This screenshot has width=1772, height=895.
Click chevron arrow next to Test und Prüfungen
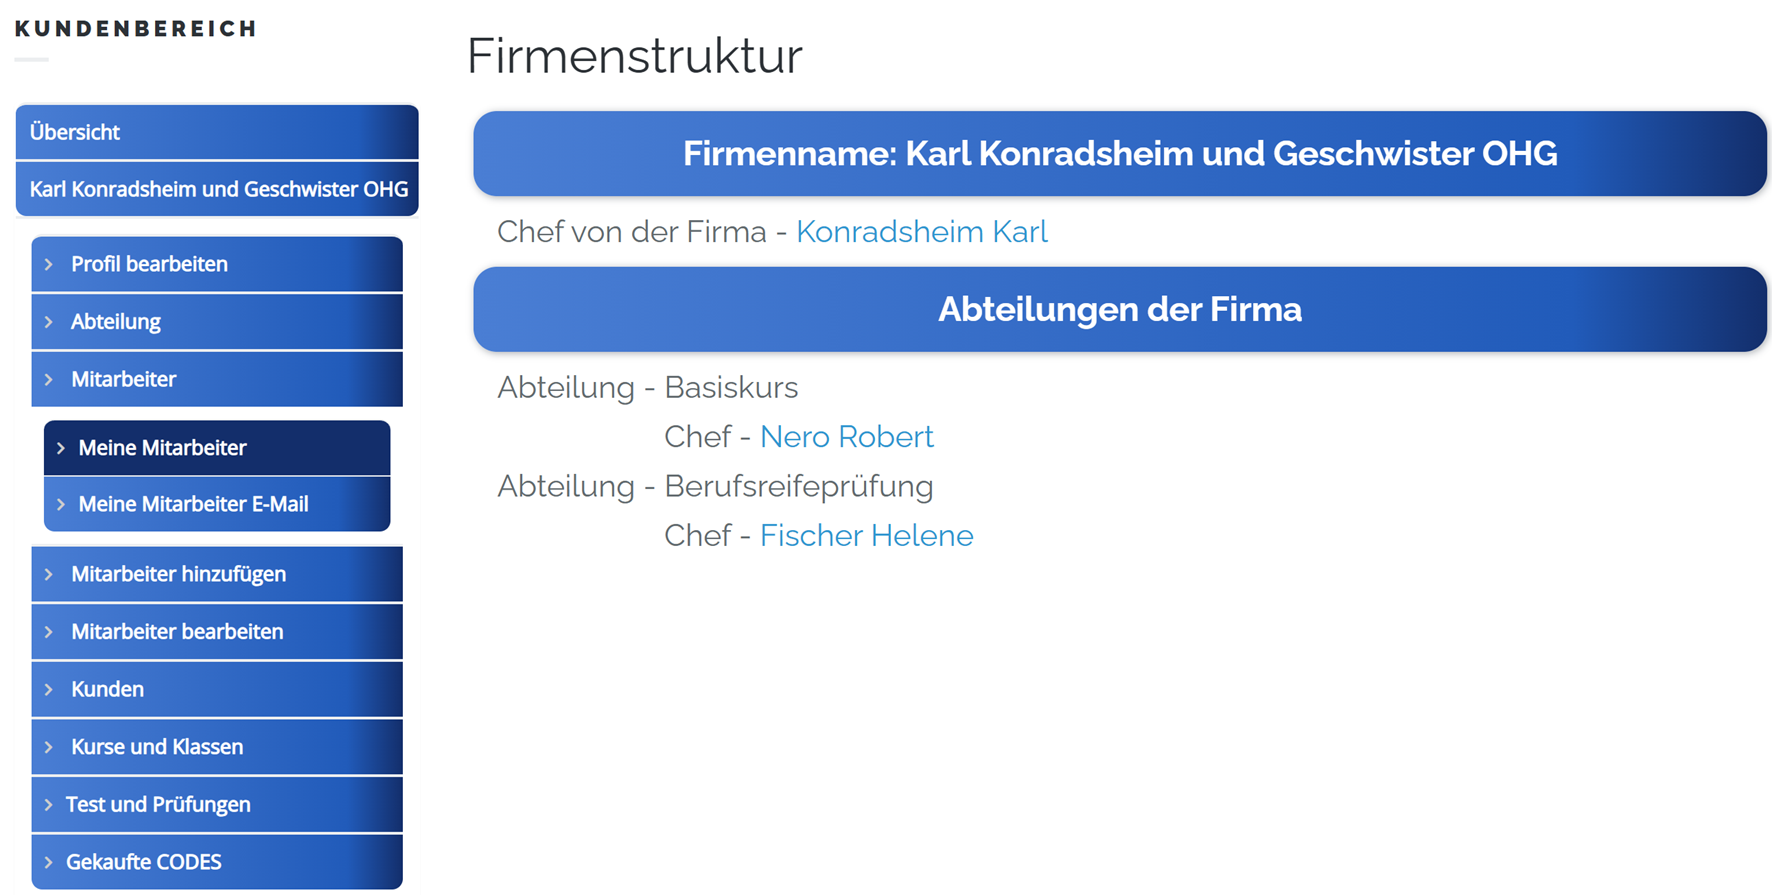coord(49,805)
